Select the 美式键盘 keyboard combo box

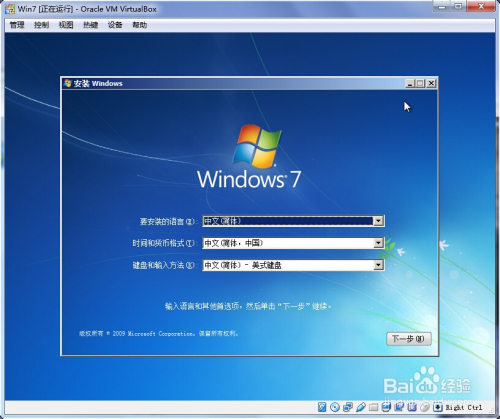pos(293,265)
